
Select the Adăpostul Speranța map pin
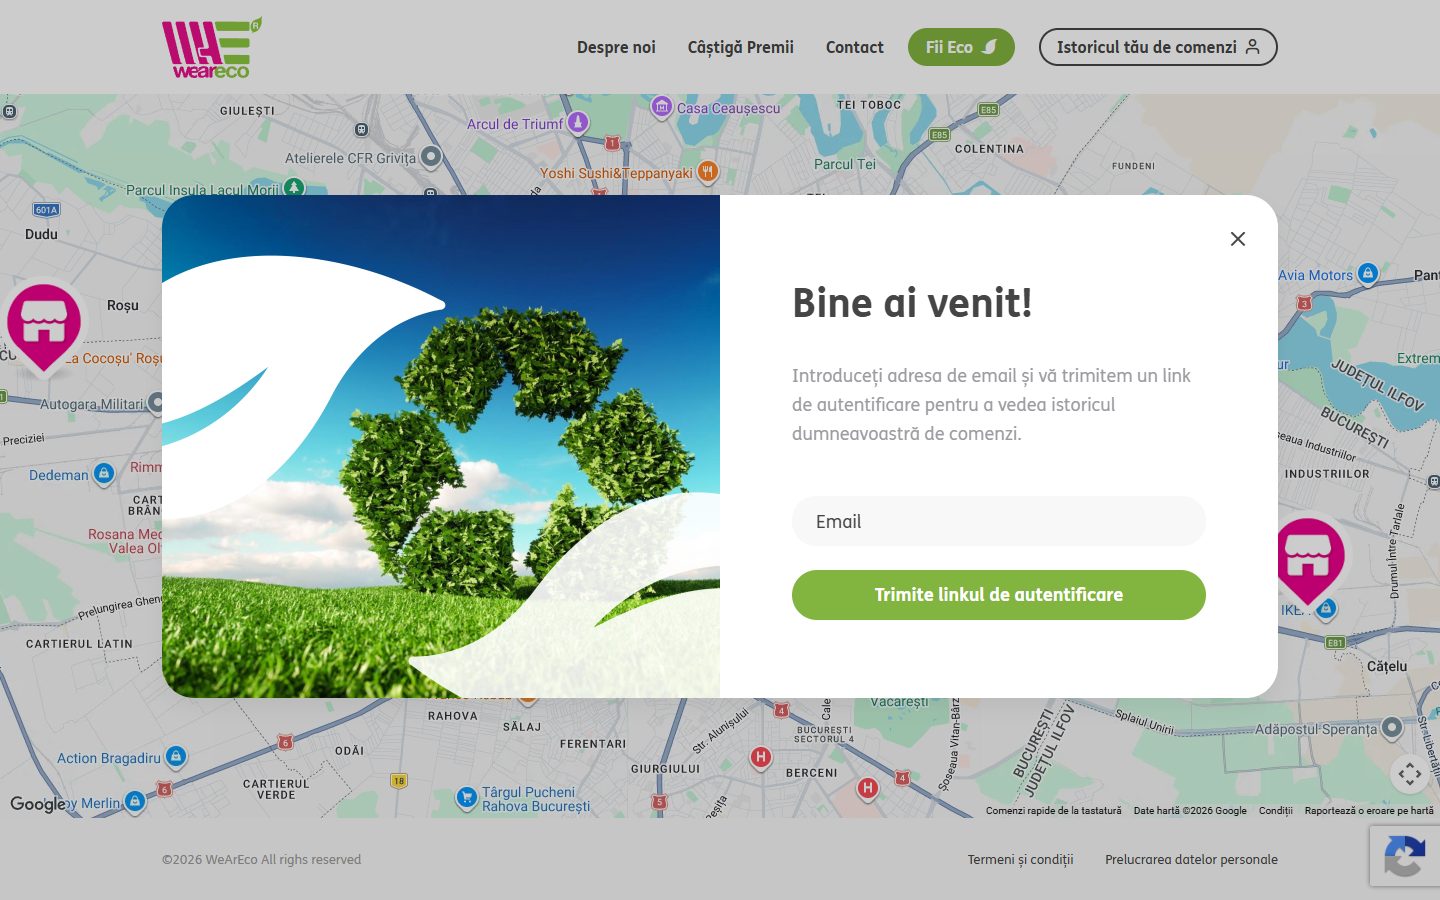coord(1392,727)
